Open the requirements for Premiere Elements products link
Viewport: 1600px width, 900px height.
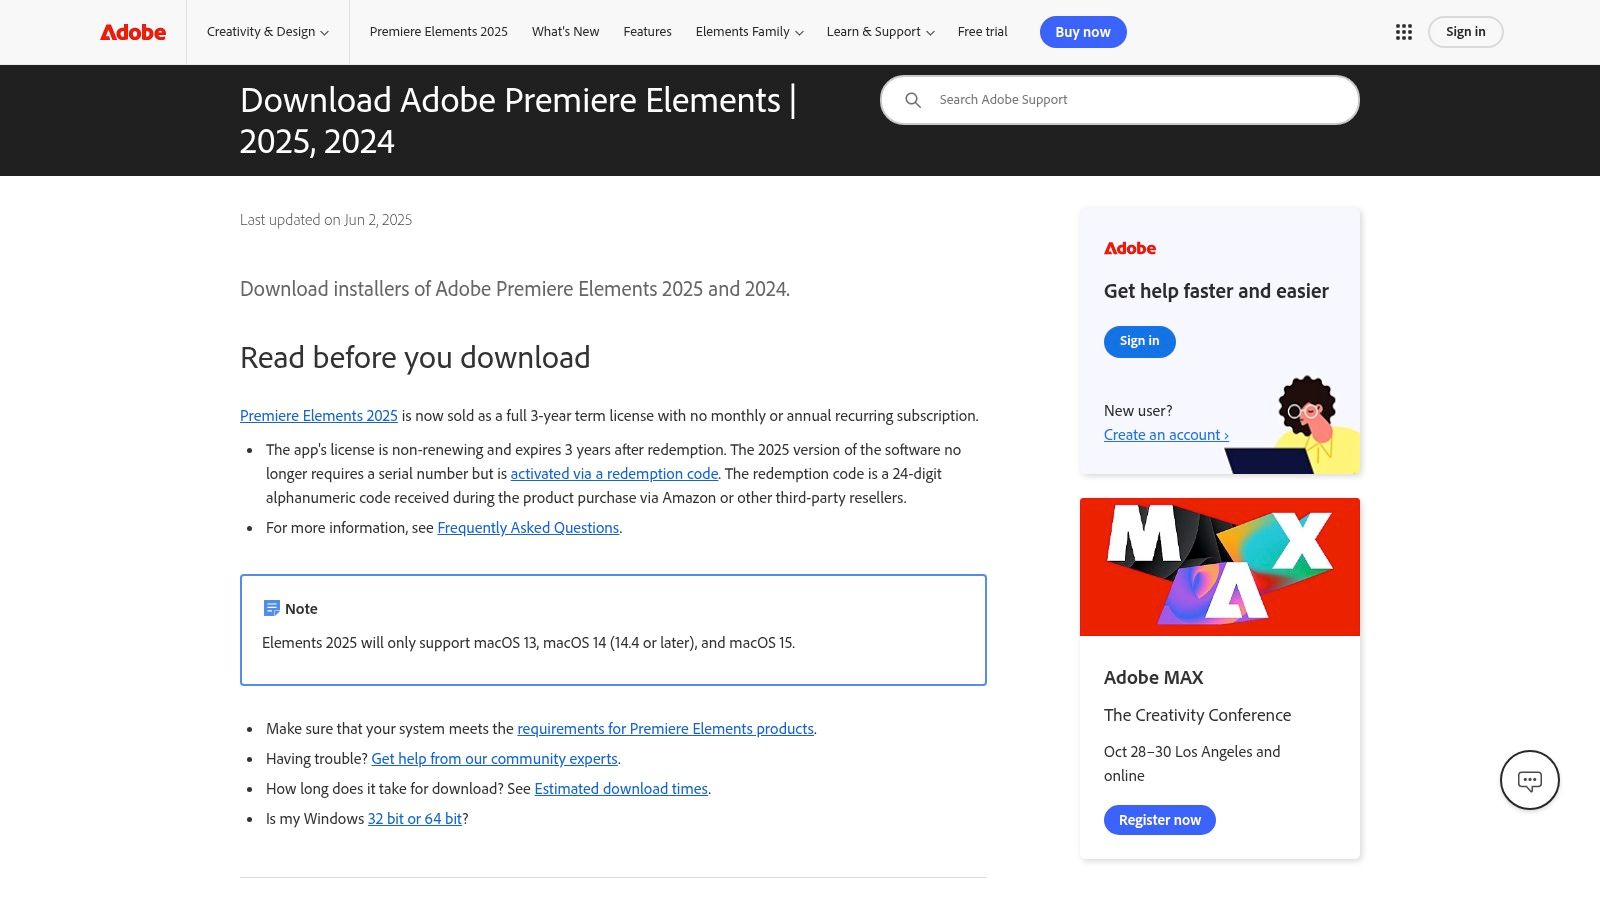pyautogui.click(x=664, y=728)
